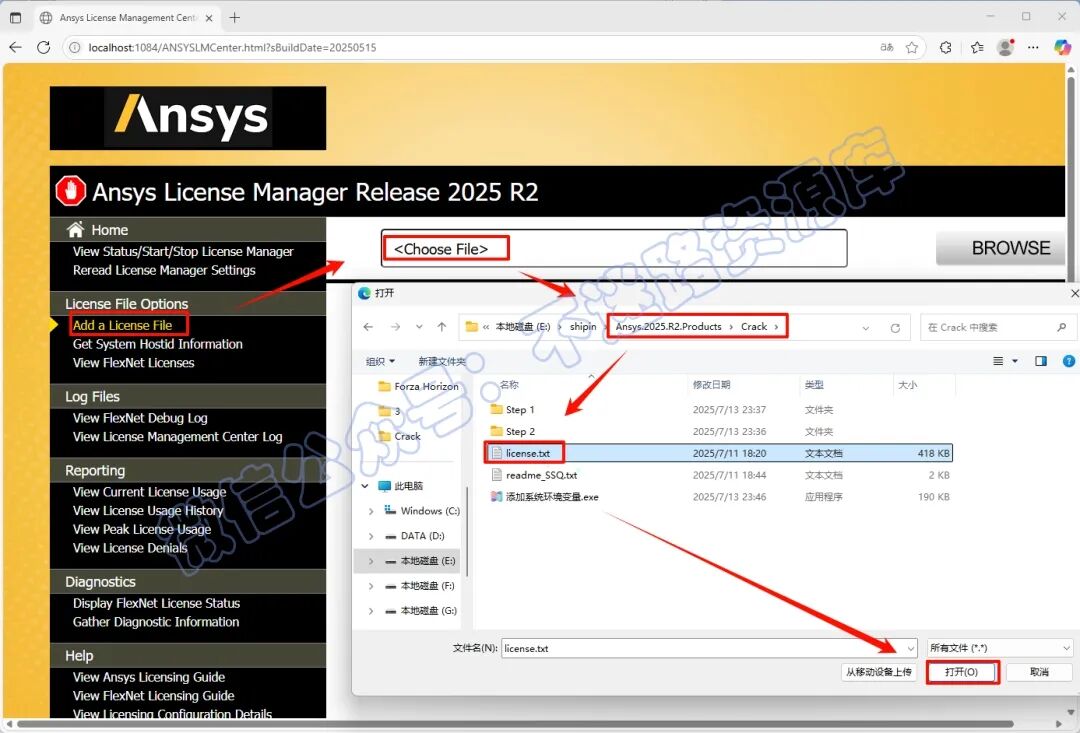Open View Status/Start/Stop License Manager
Viewport: 1080px width, 733px height.
pos(183,251)
